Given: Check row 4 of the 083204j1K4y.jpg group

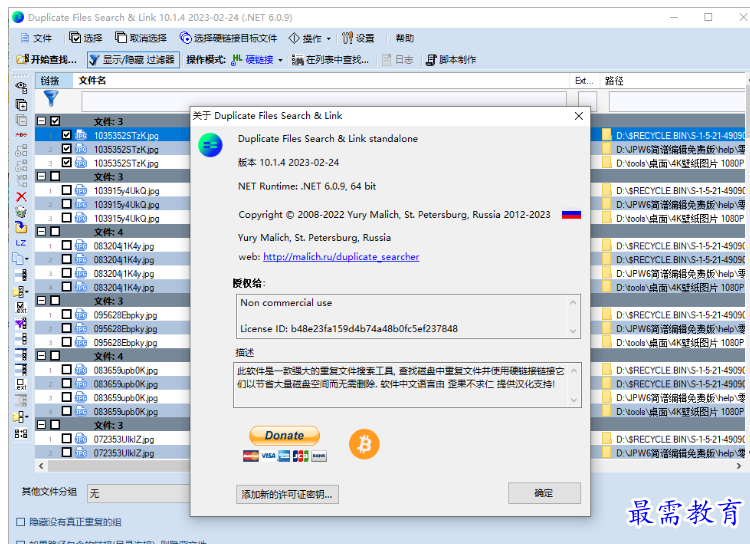Looking at the screenshot, I should tap(66, 287).
